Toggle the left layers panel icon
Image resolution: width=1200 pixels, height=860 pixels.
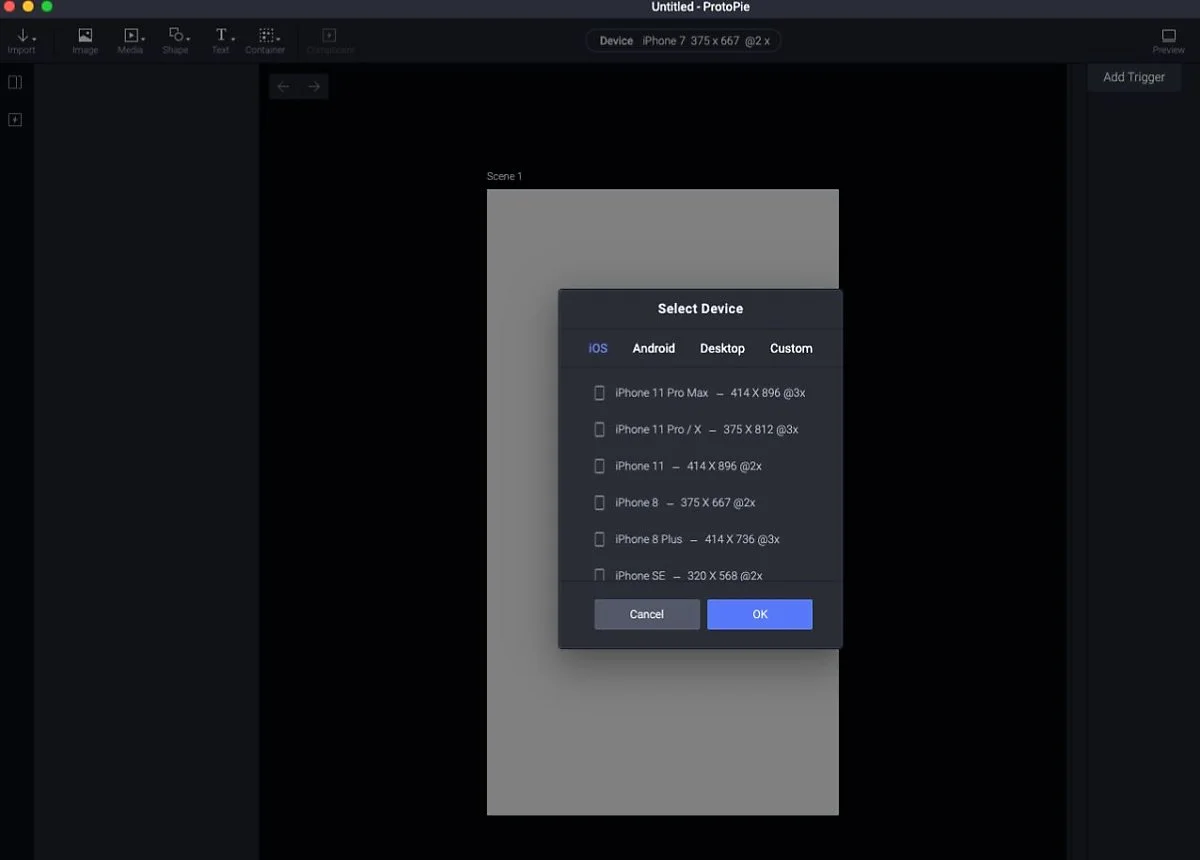pyautogui.click(x=15, y=82)
